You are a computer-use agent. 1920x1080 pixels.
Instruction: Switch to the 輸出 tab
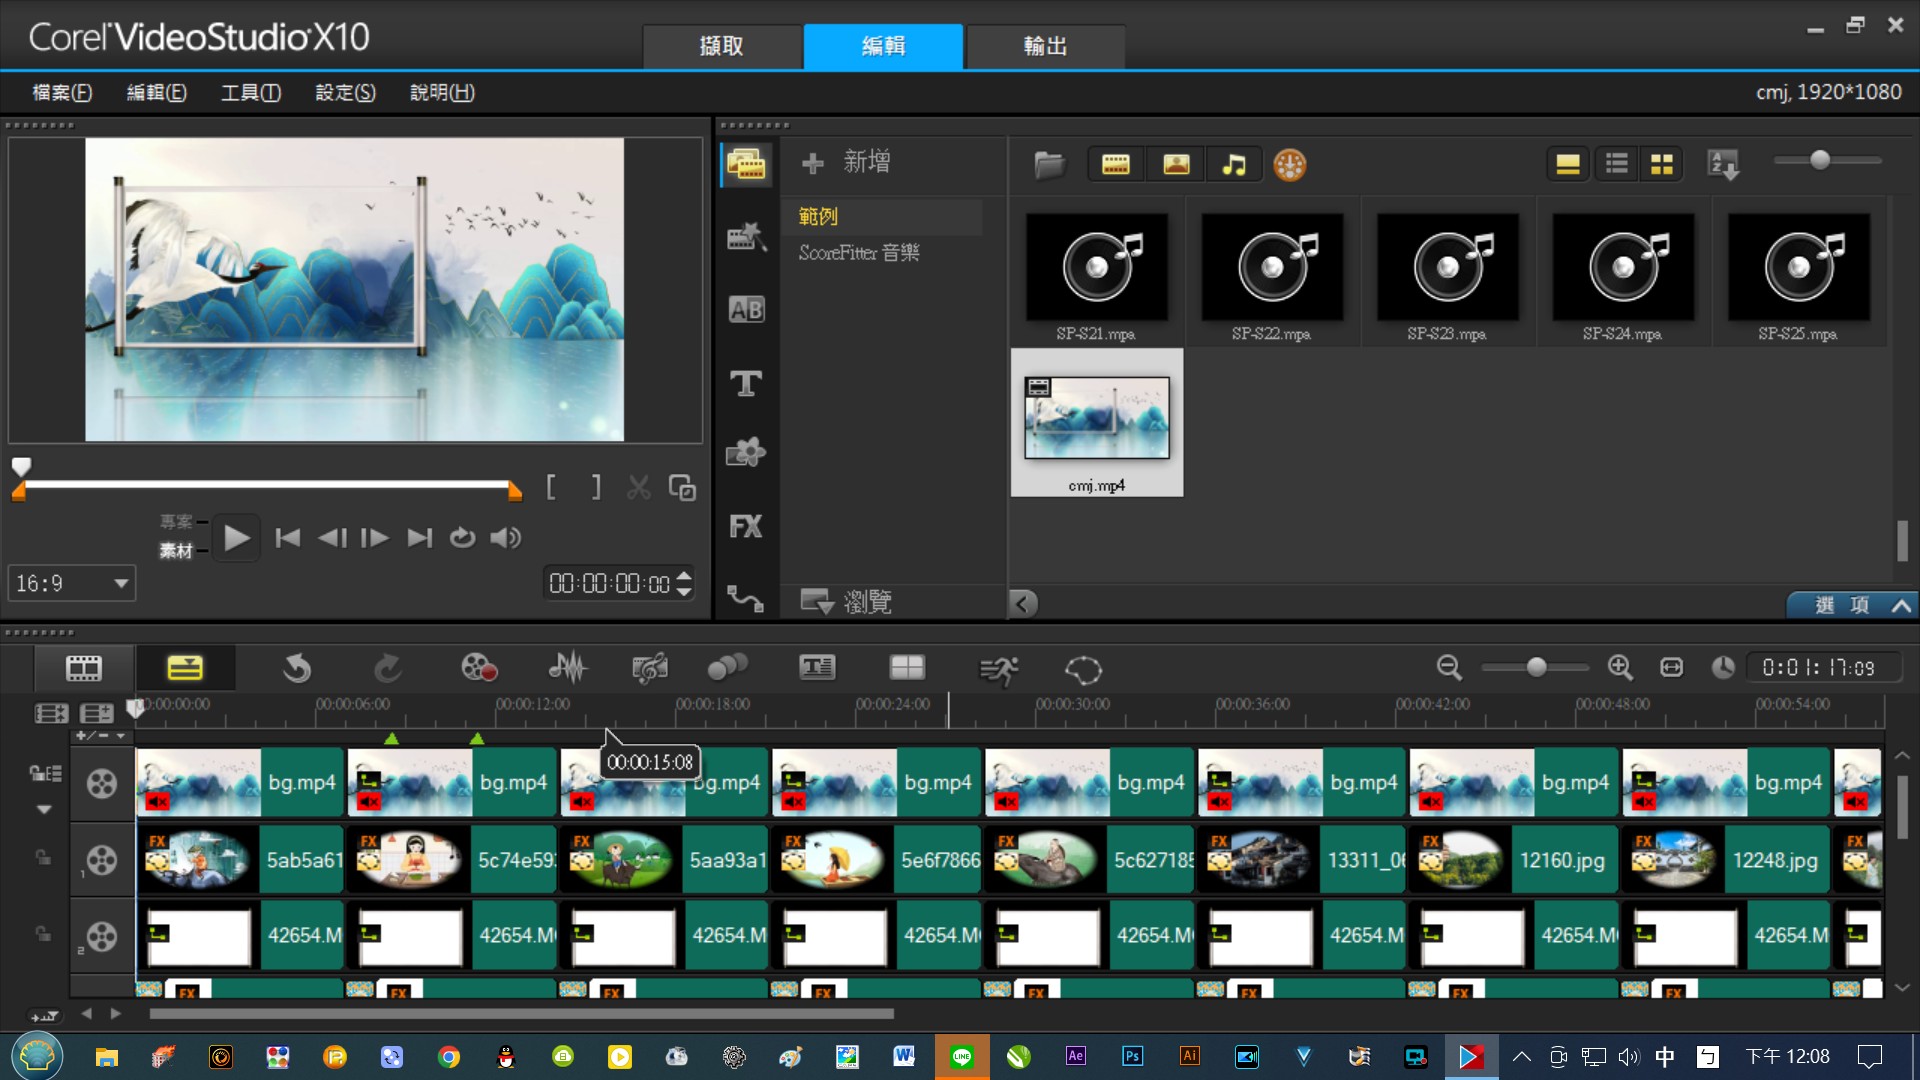[1045, 46]
